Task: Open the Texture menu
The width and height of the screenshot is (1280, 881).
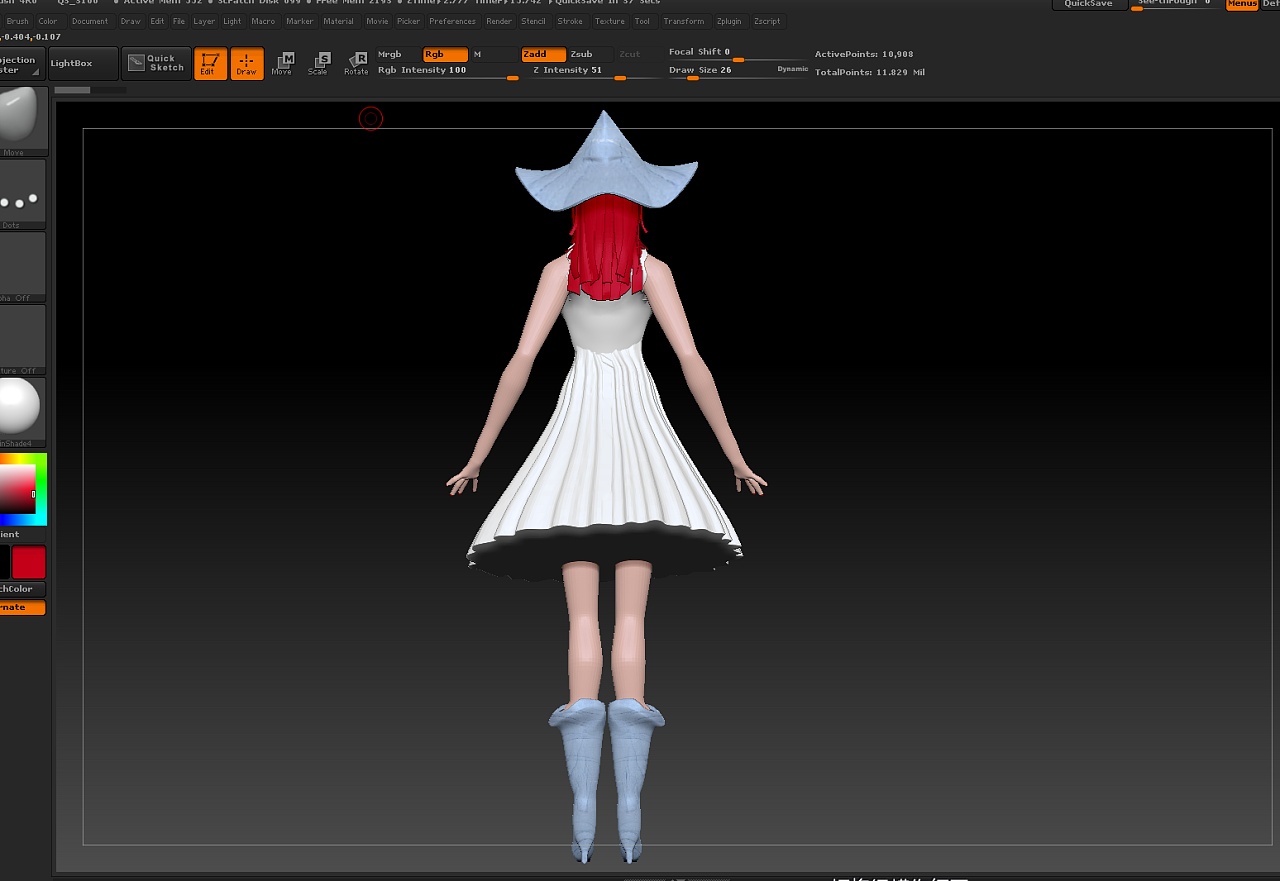Action: (609, 21)
